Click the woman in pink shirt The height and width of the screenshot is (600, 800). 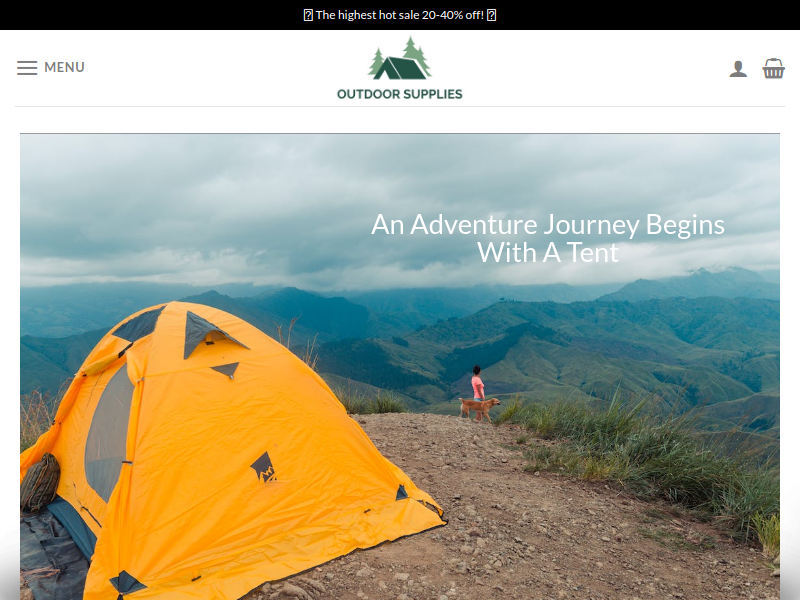pos(478,386)
